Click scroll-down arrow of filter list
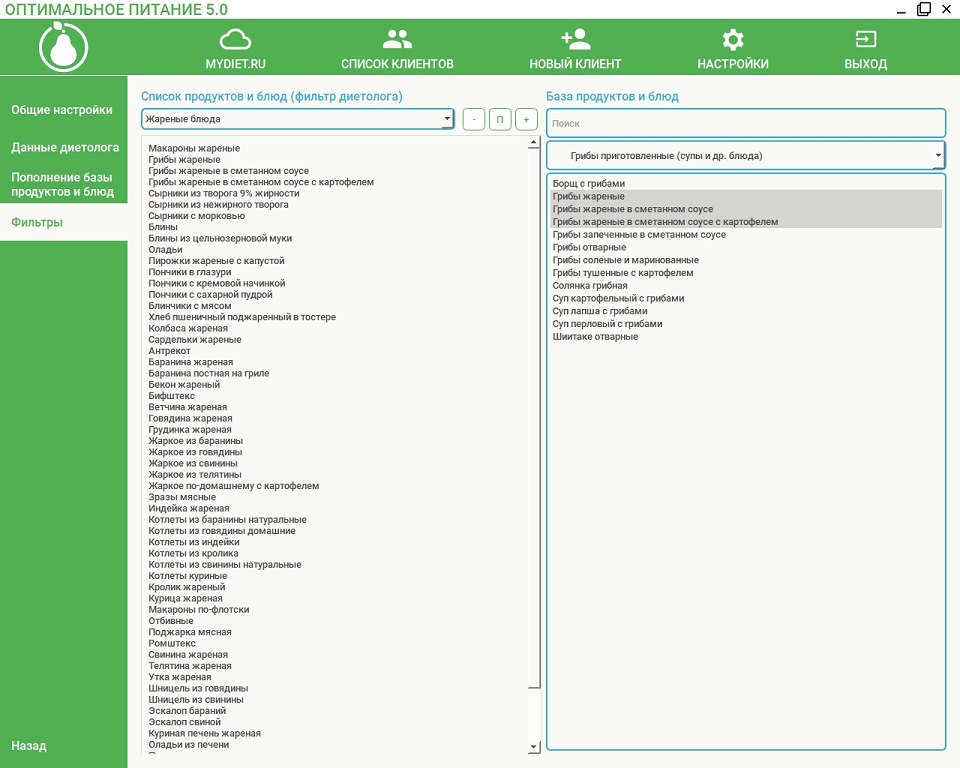960x768 pixels. (533, 747)
